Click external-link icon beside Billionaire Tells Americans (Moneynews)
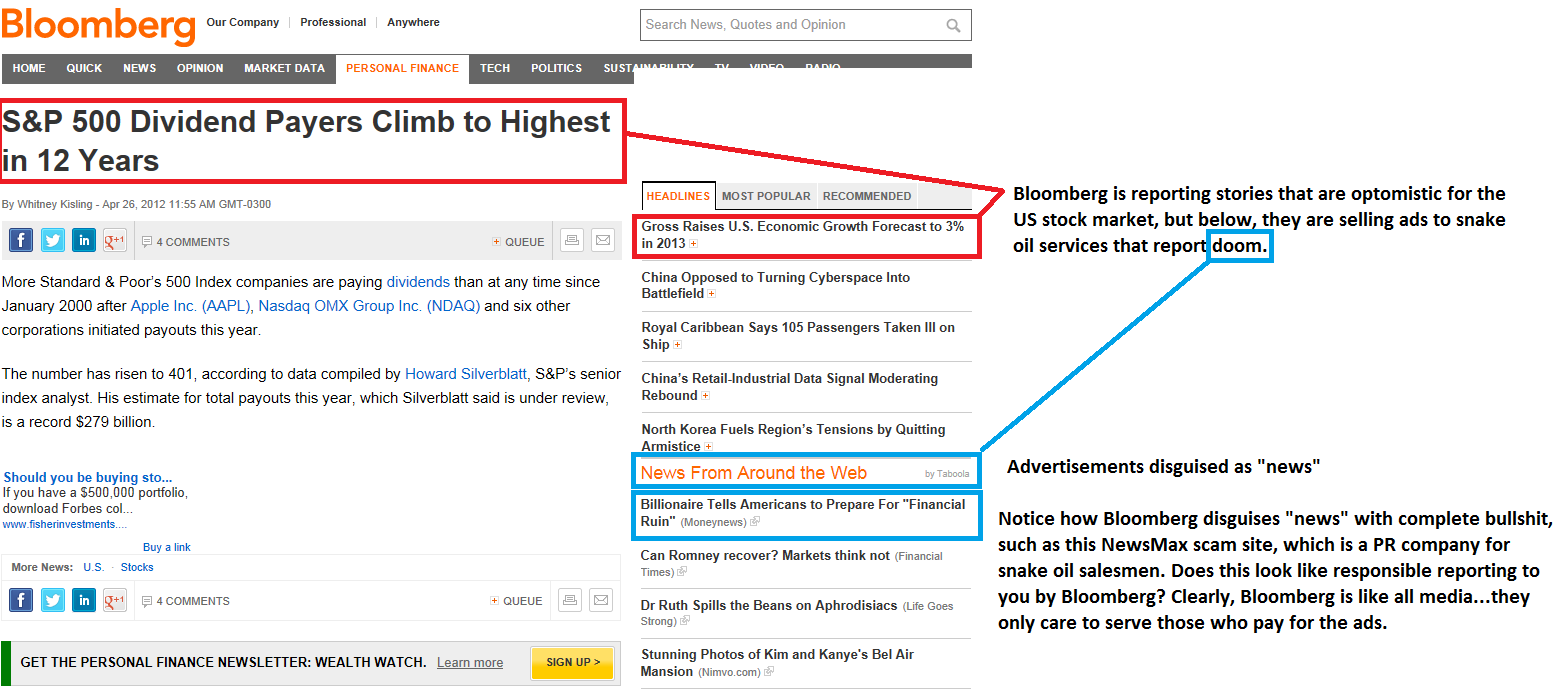1565x695 pixels. [755, 522]
